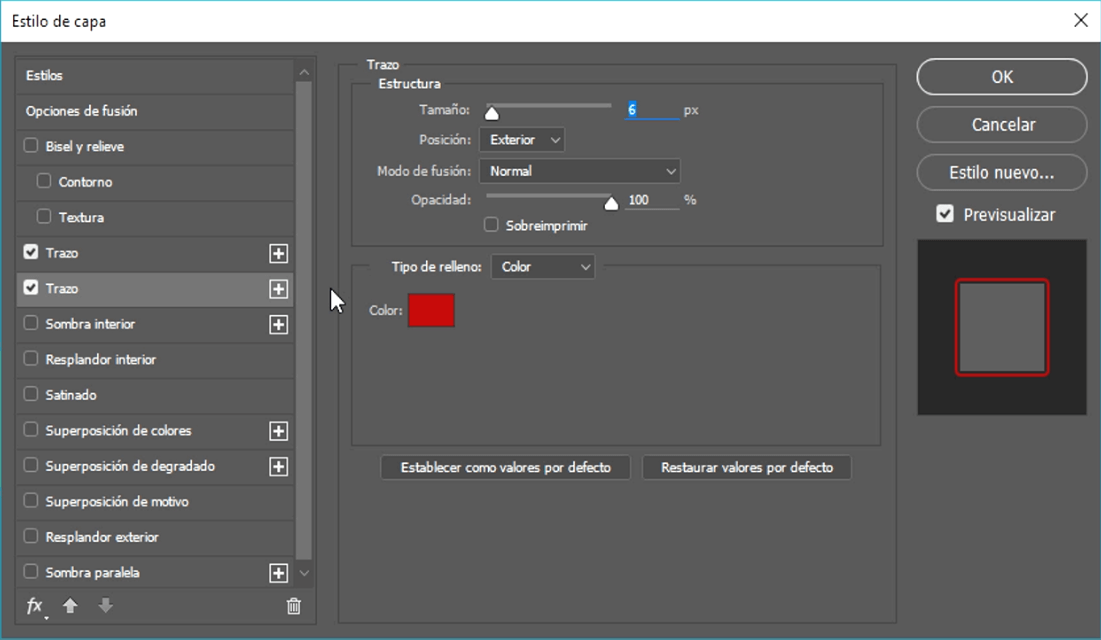Select the Resplandor interior list item label
The height and width of the screenshot is (640, 1101).
pyautogui.click(x=100, y=360)
